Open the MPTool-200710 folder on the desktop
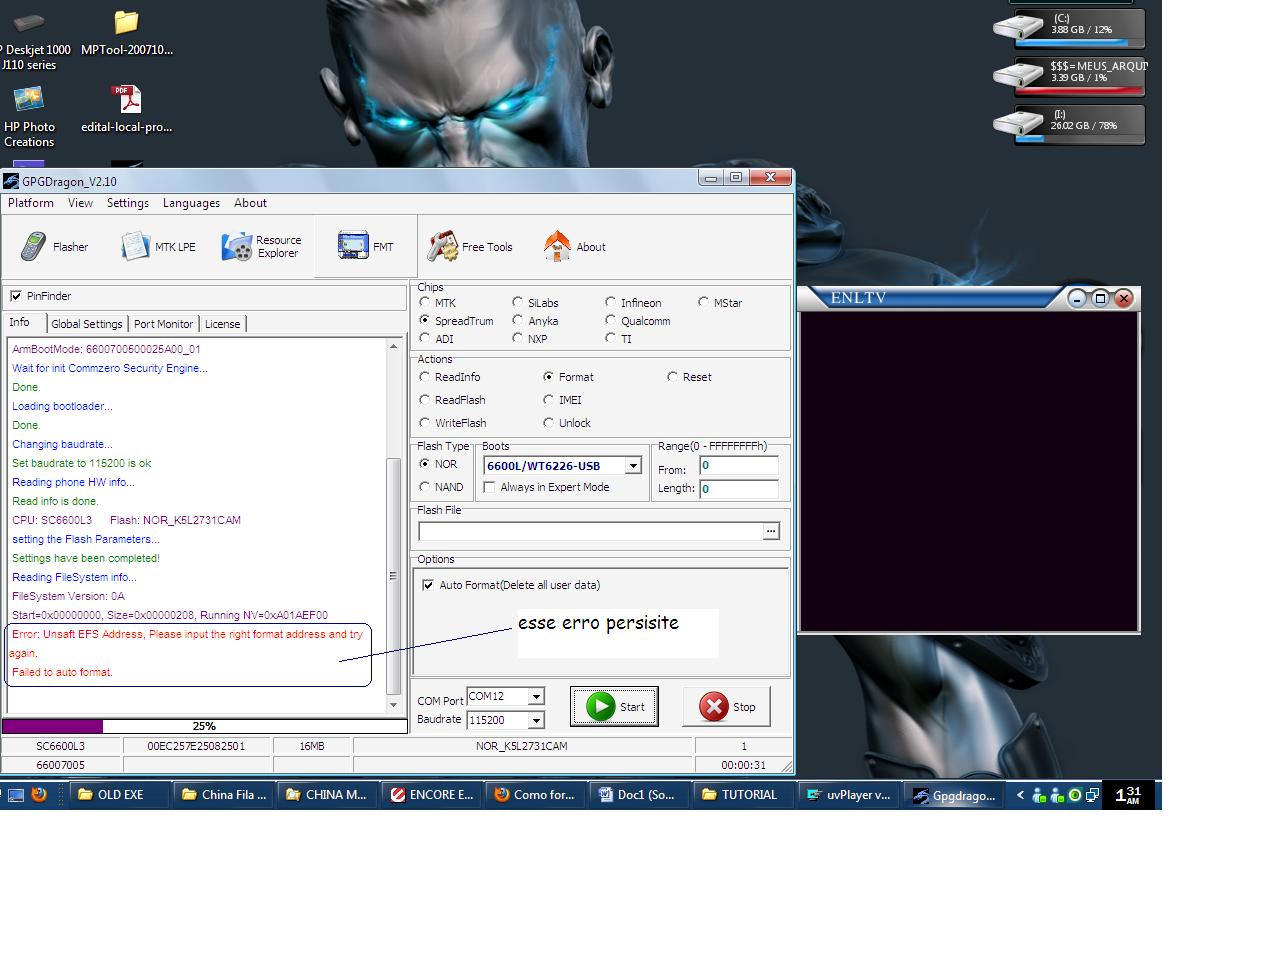This screenshot has height=960, width=1280. tap(126, 33)
